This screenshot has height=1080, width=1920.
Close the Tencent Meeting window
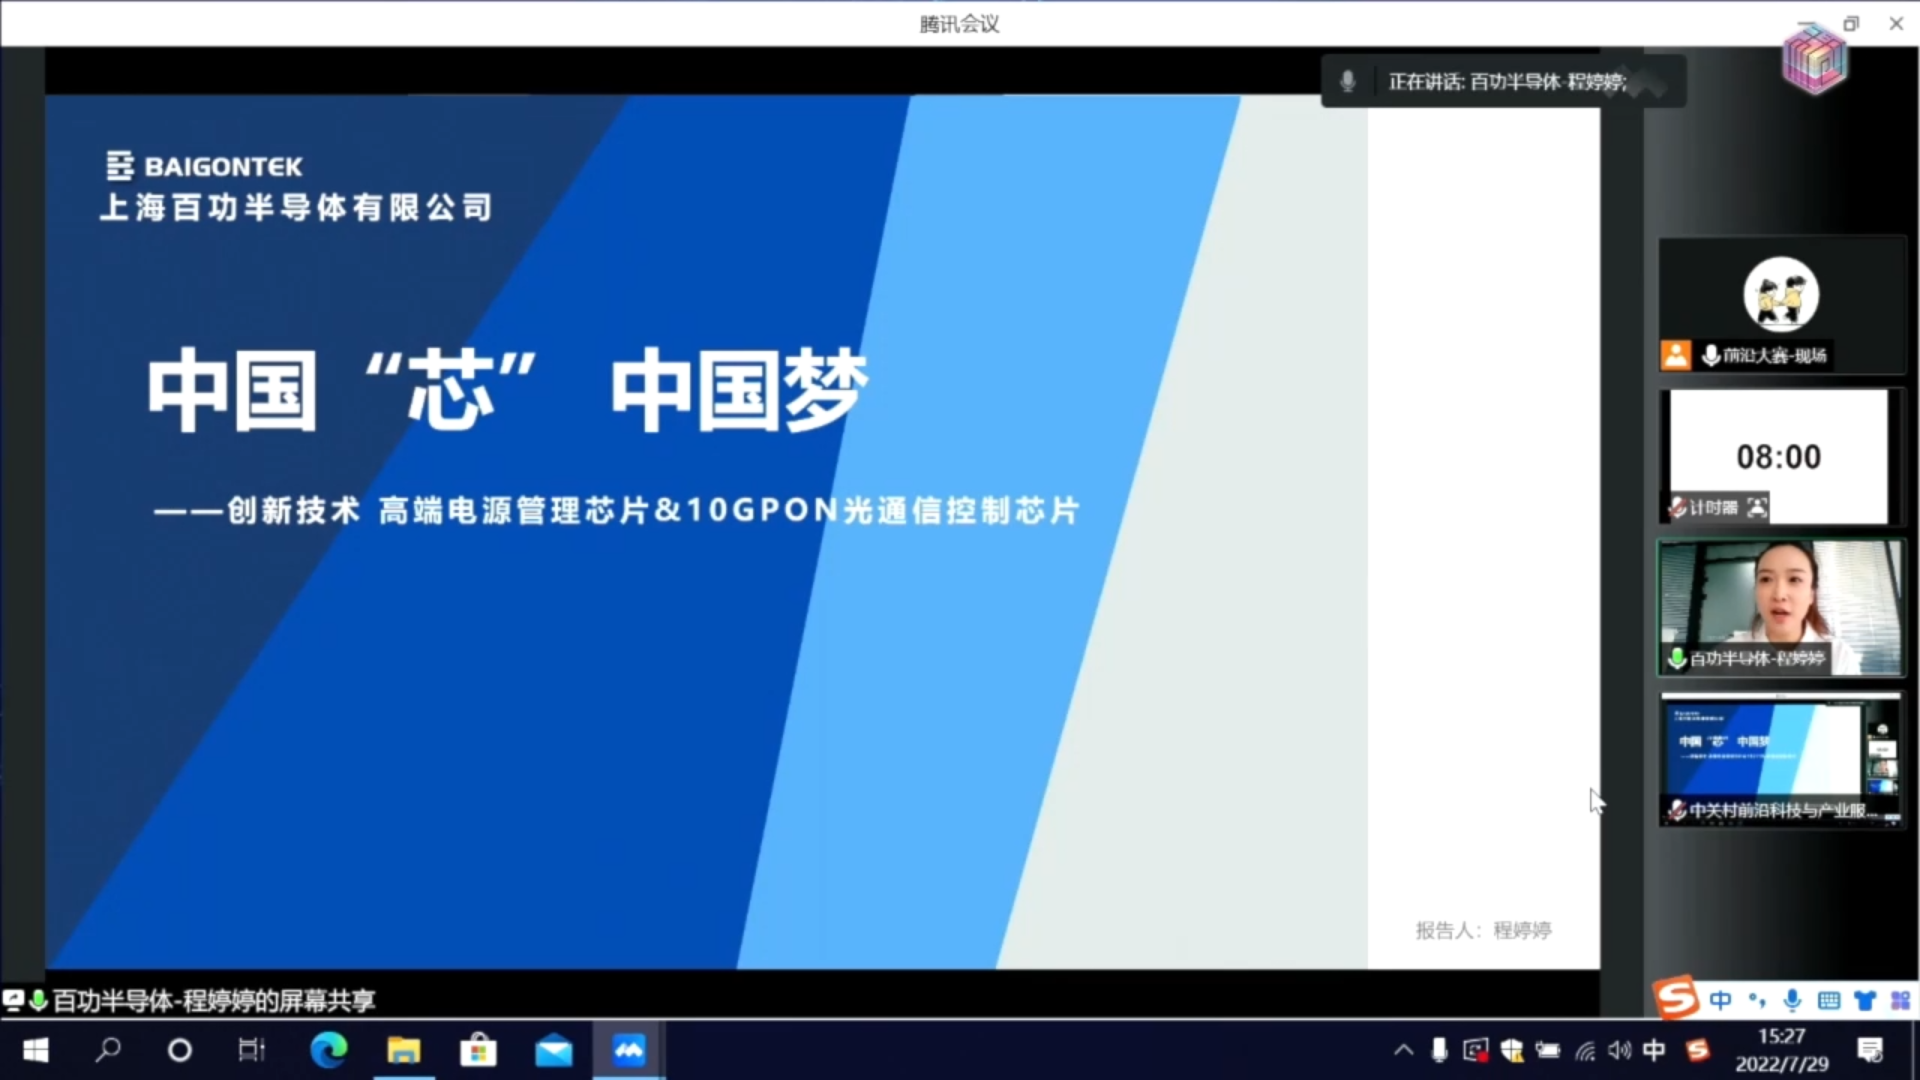1896,24
